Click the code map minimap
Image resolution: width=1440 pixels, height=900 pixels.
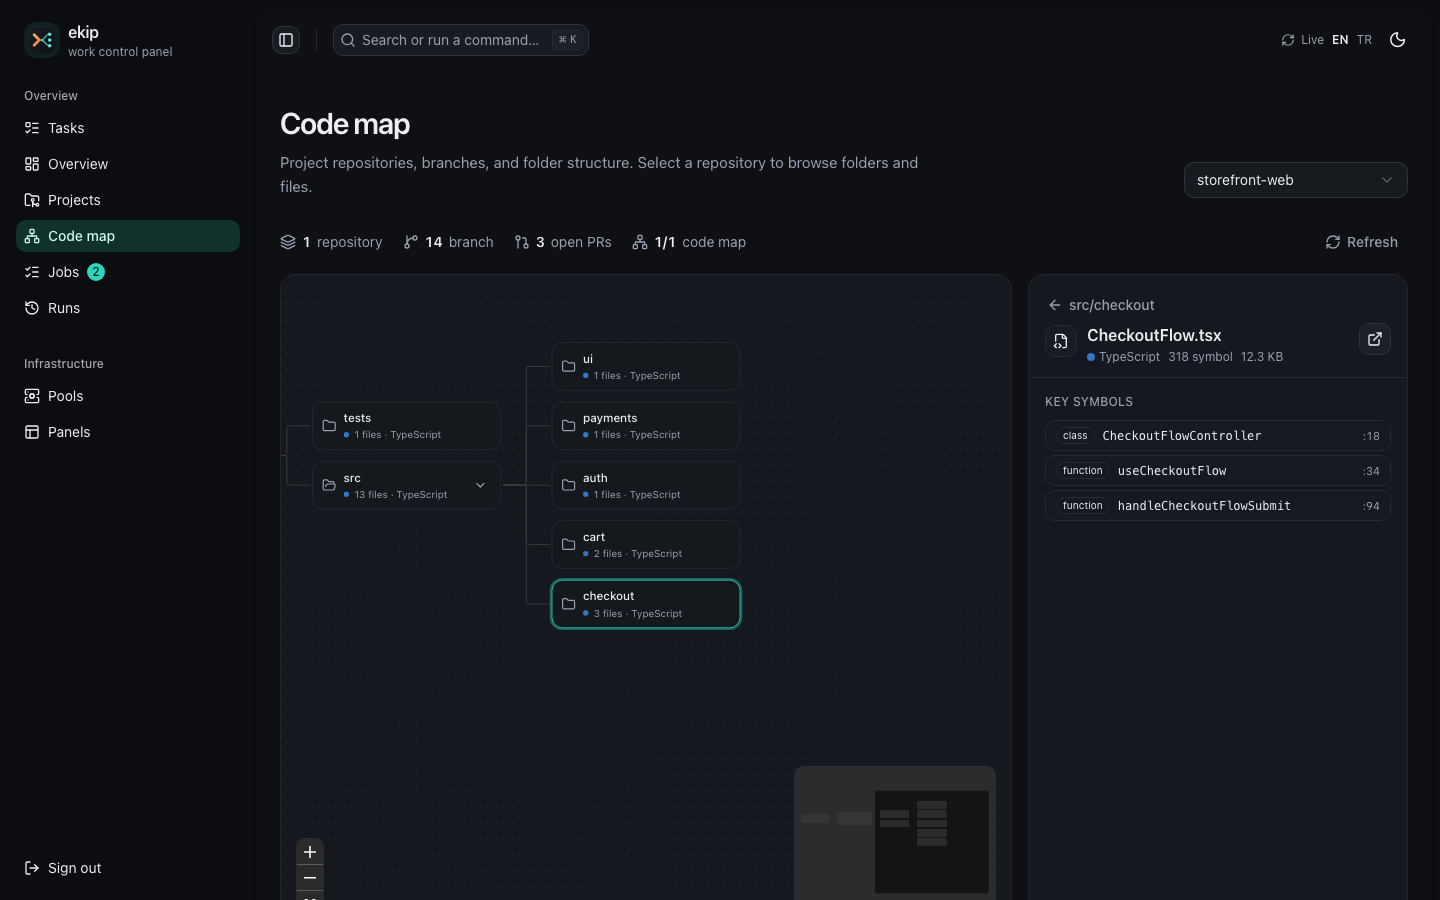(x=895, y=833)
